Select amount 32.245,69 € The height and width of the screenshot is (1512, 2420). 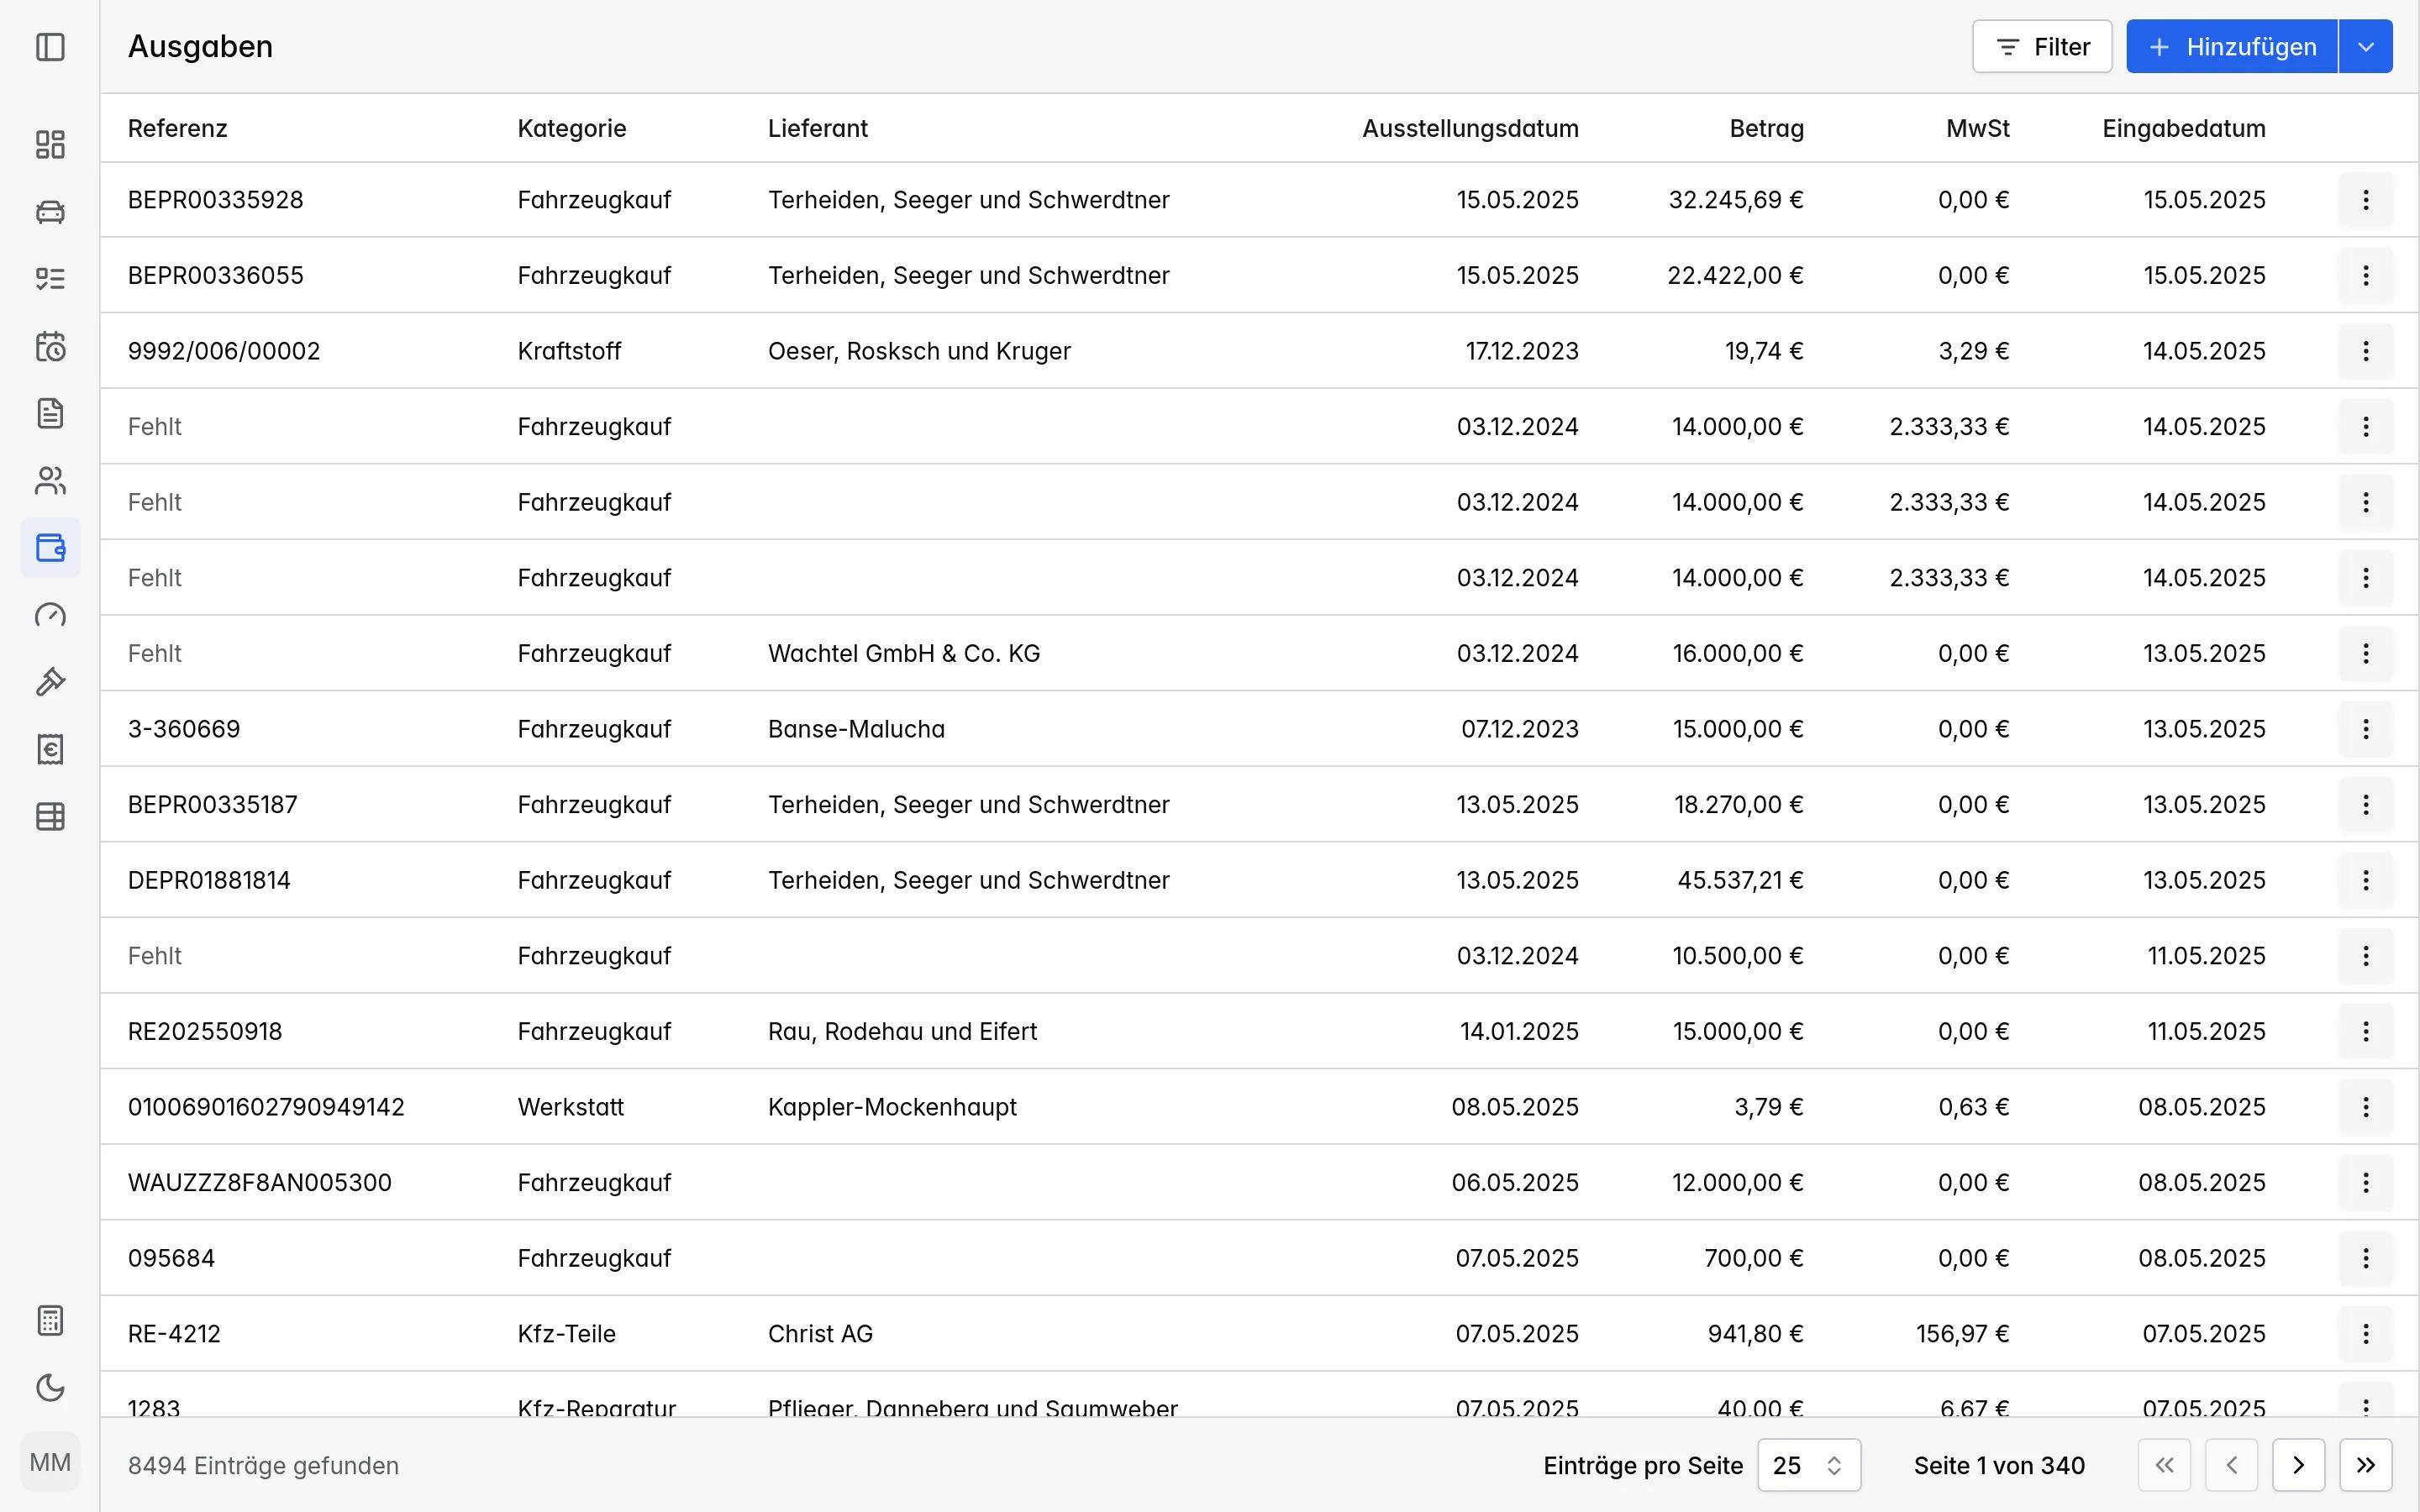pyautogui.click(x=1736, y=200)
